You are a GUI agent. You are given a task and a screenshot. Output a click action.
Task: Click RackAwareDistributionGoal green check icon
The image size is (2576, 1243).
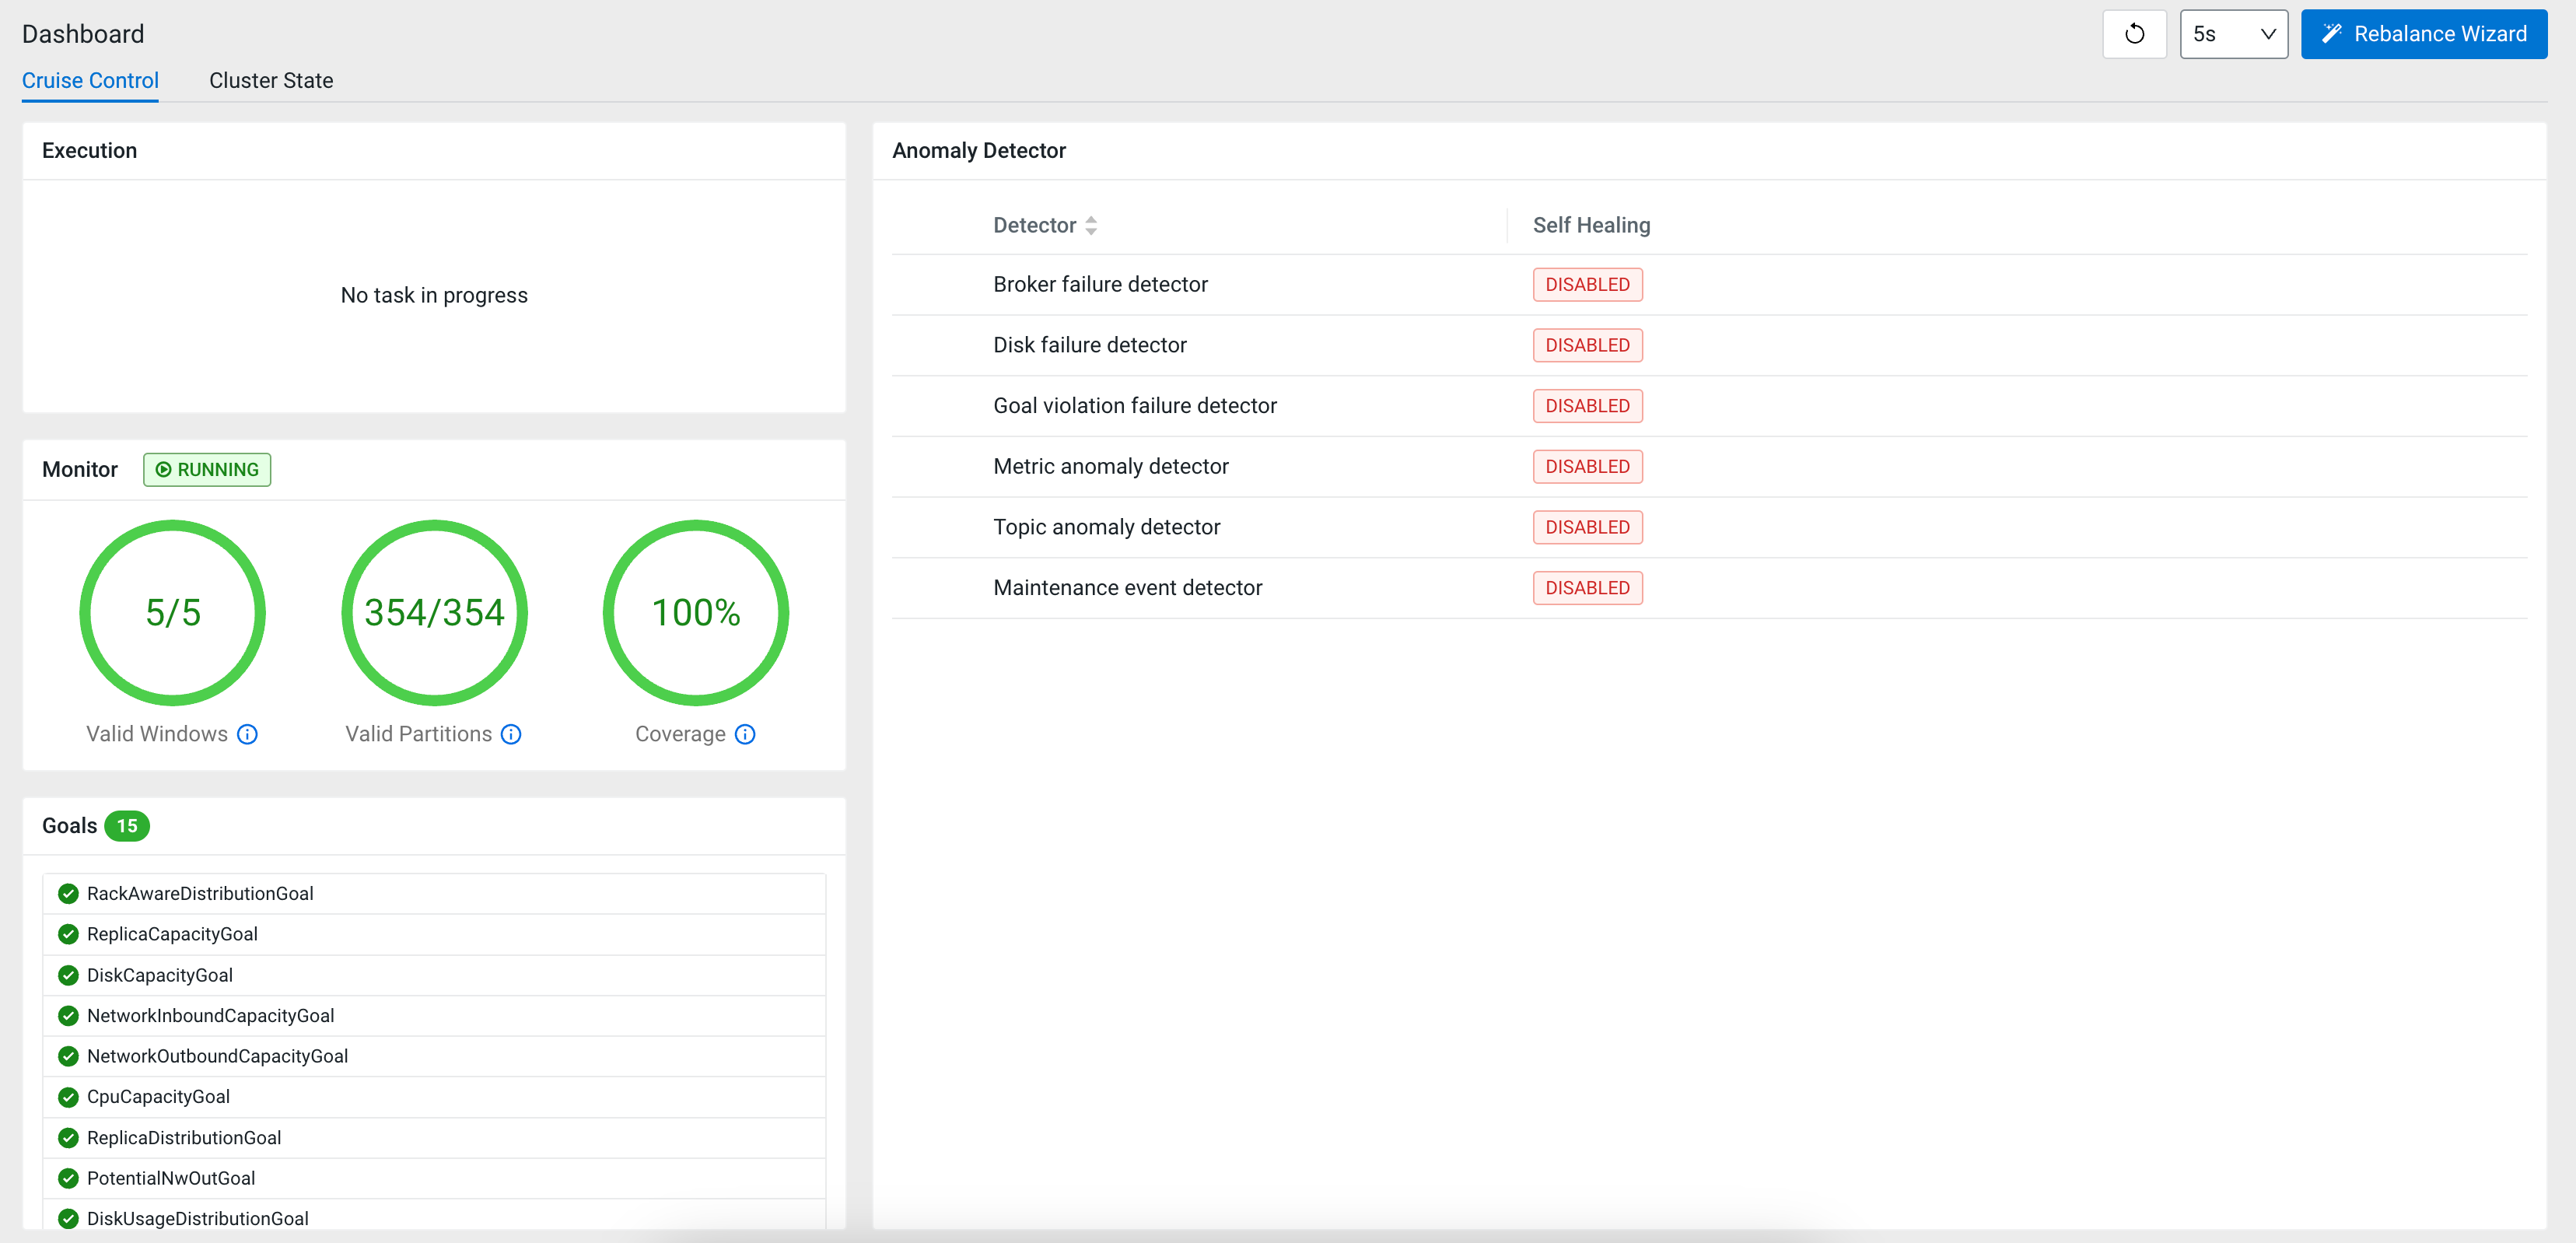pyautogui.click(x=68, y=893)
